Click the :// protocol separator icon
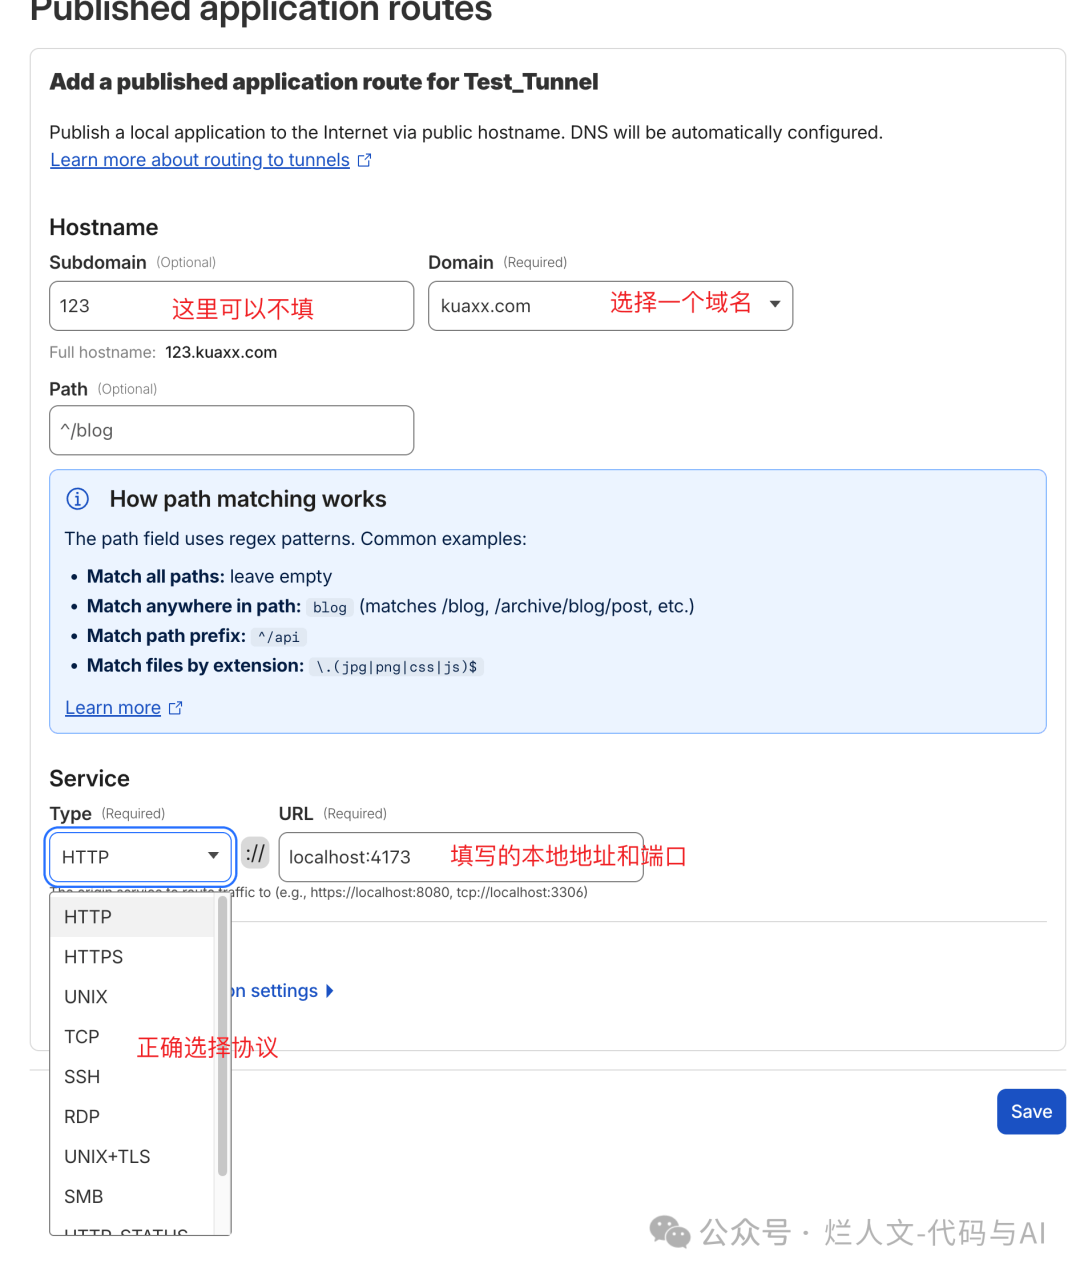Viewport: 1080px width, 1276px height. click(x=256, y=854)
